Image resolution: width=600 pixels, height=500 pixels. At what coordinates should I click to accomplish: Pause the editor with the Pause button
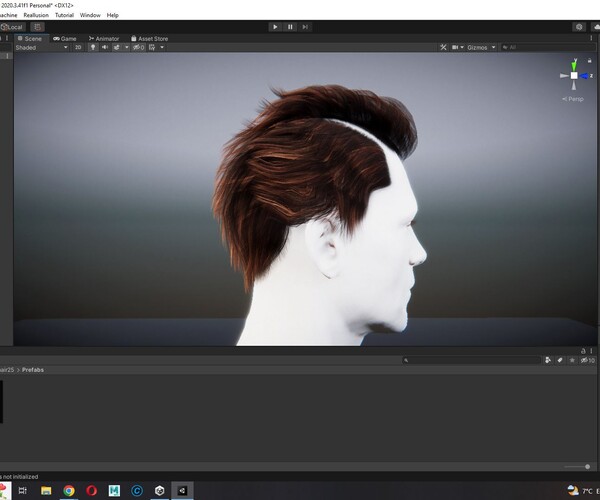click(x=290, y=27)
